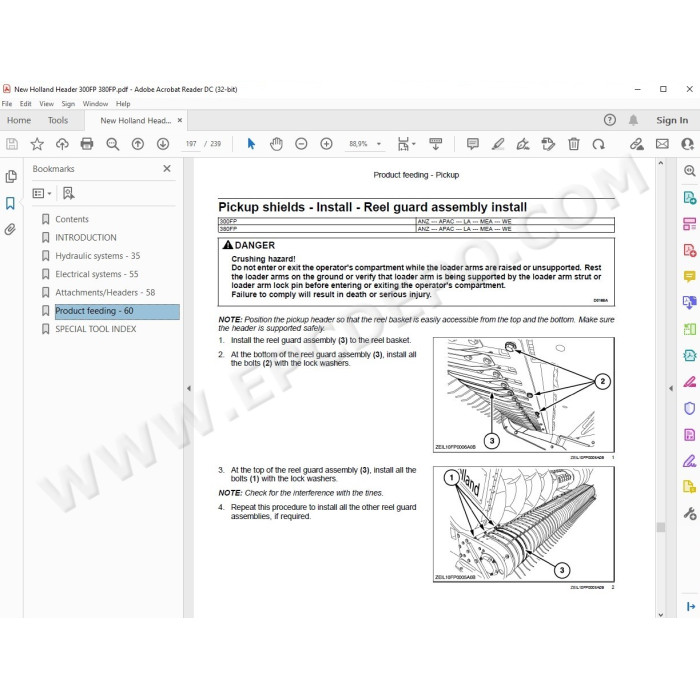Open the INTRODUCTION bookmark
Viewport: 700px width, 700px height.
click(86, 238)
